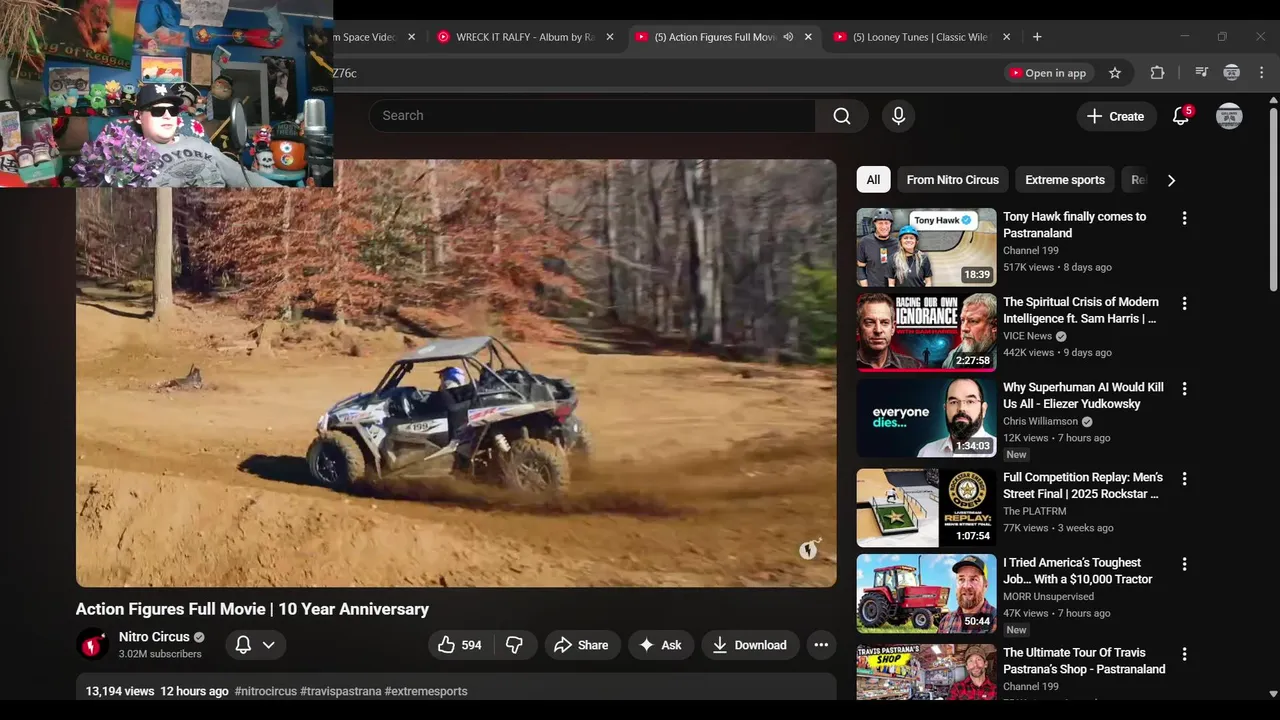Open 'everyone dies' video thumbnail
This screenshot has height=720, width=1280.
(926, 417)
